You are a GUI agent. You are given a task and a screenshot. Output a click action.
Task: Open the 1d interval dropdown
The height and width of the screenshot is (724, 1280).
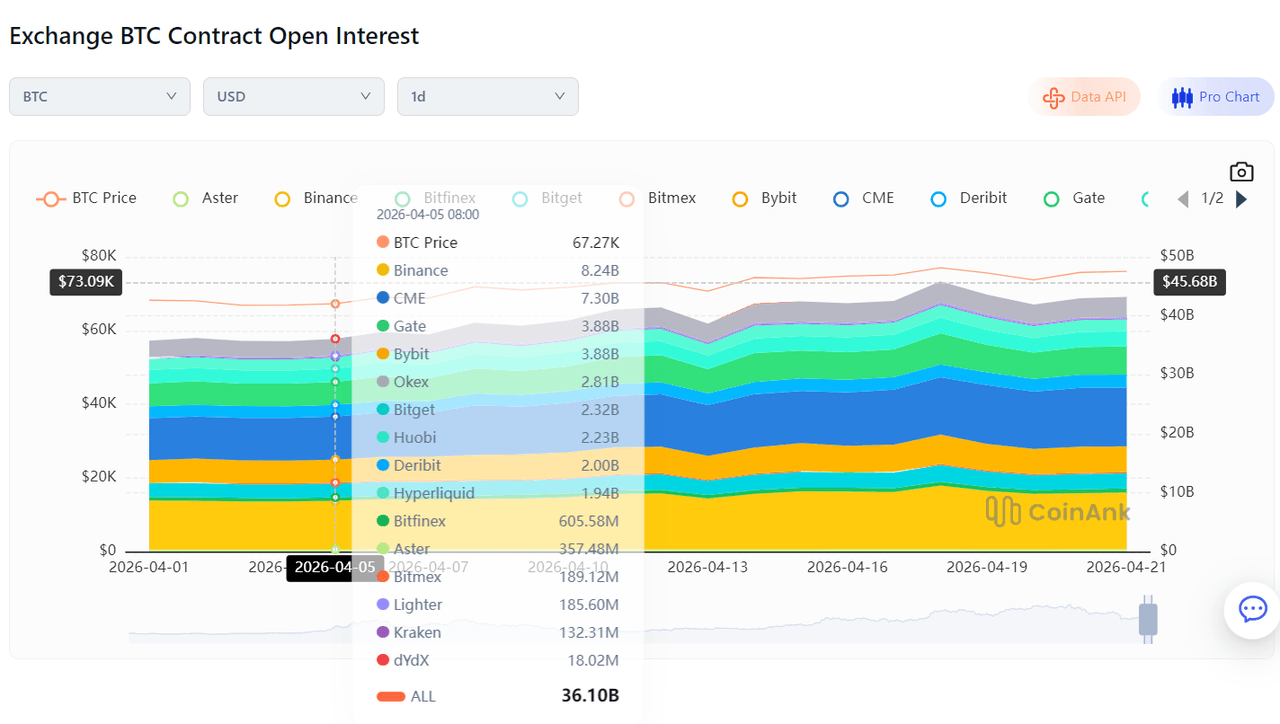487,97
